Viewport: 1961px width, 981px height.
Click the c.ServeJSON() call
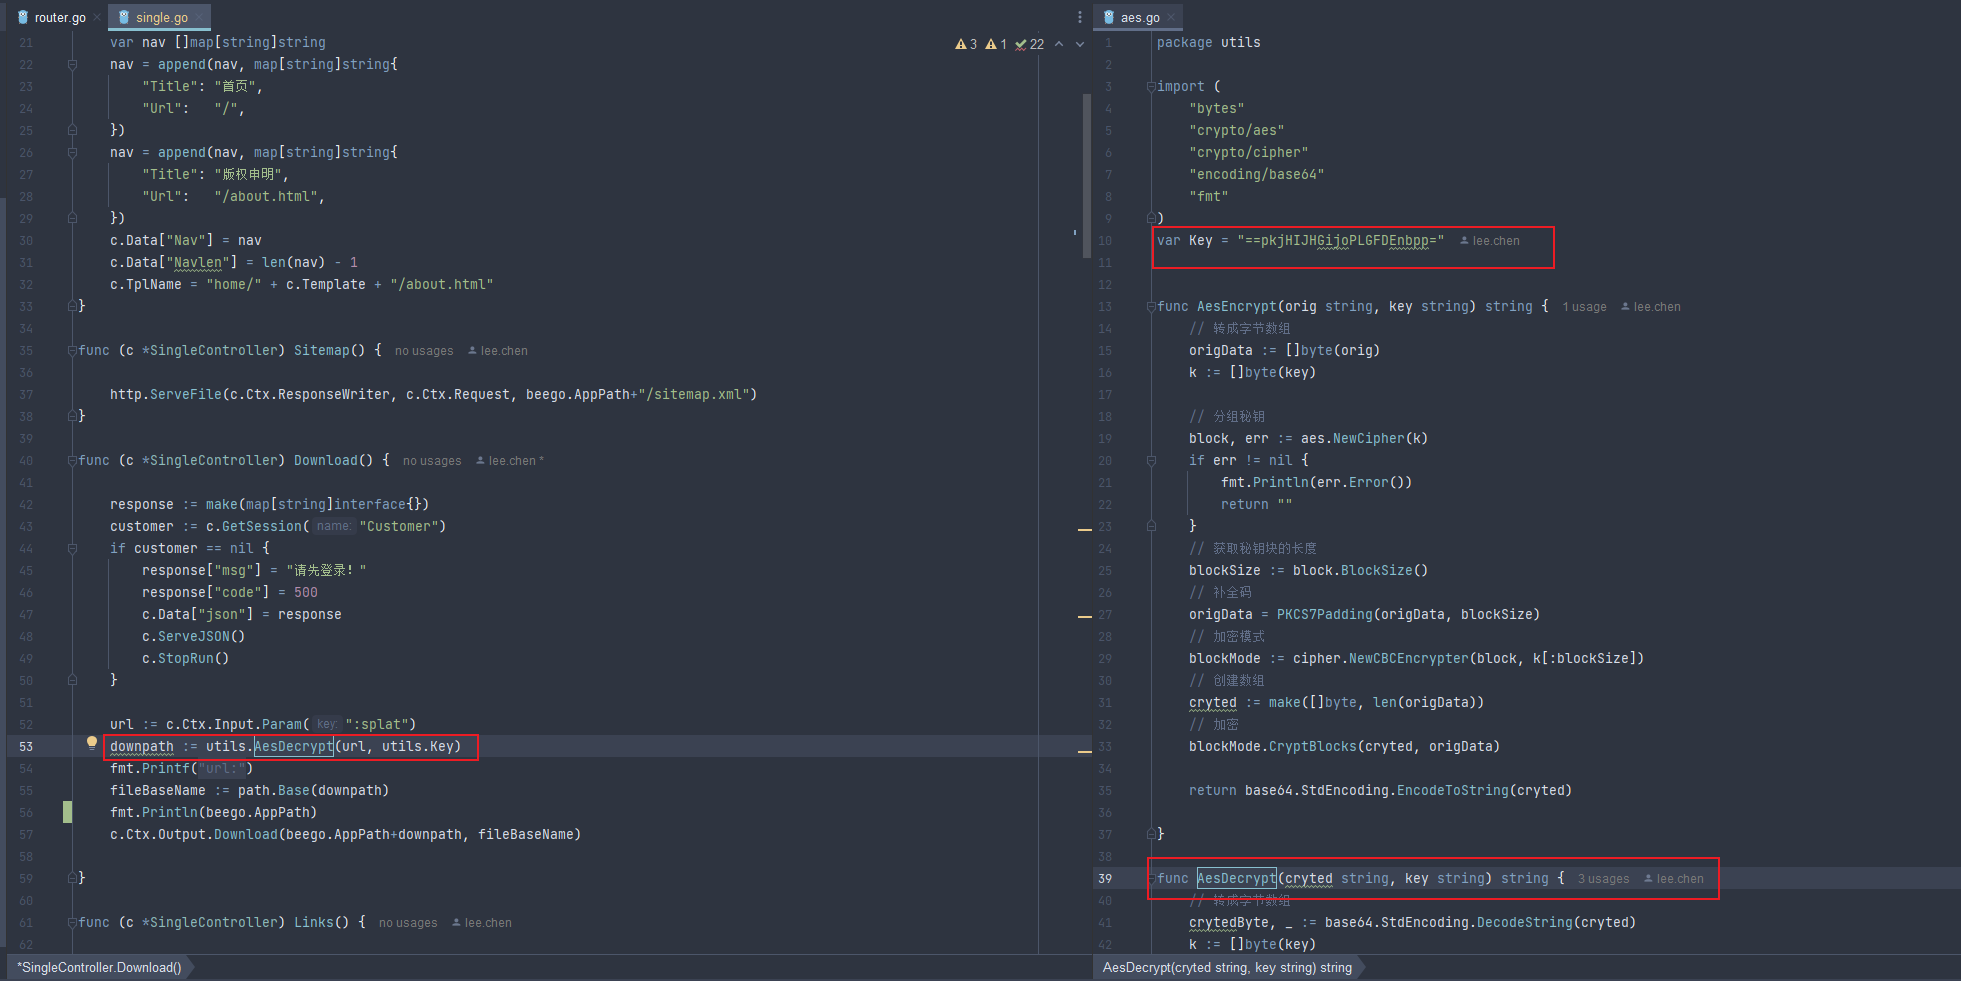[193, 637]
